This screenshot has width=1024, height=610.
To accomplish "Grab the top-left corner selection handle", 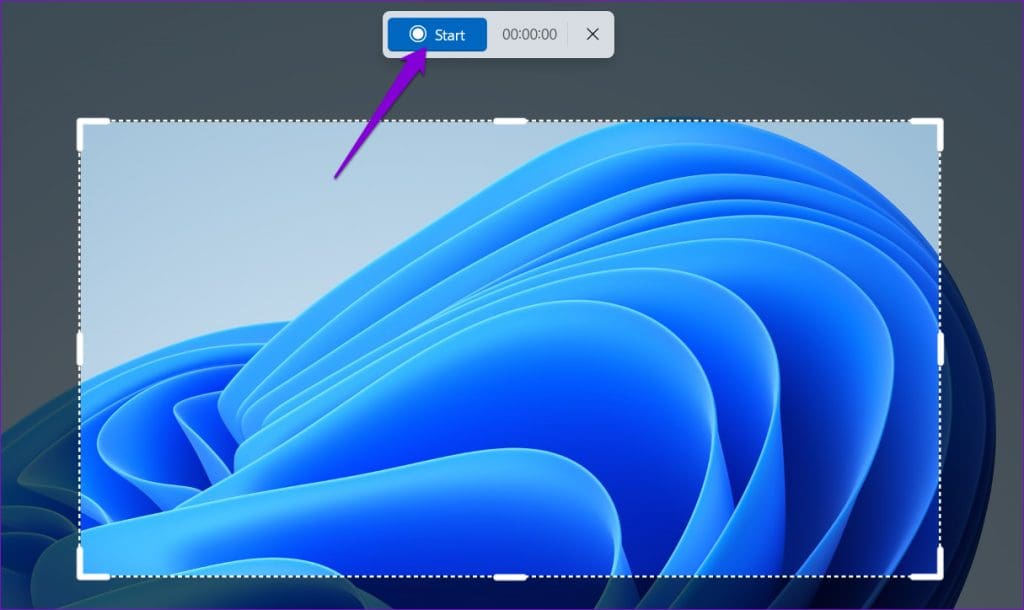I will click(x=92, y=134).
